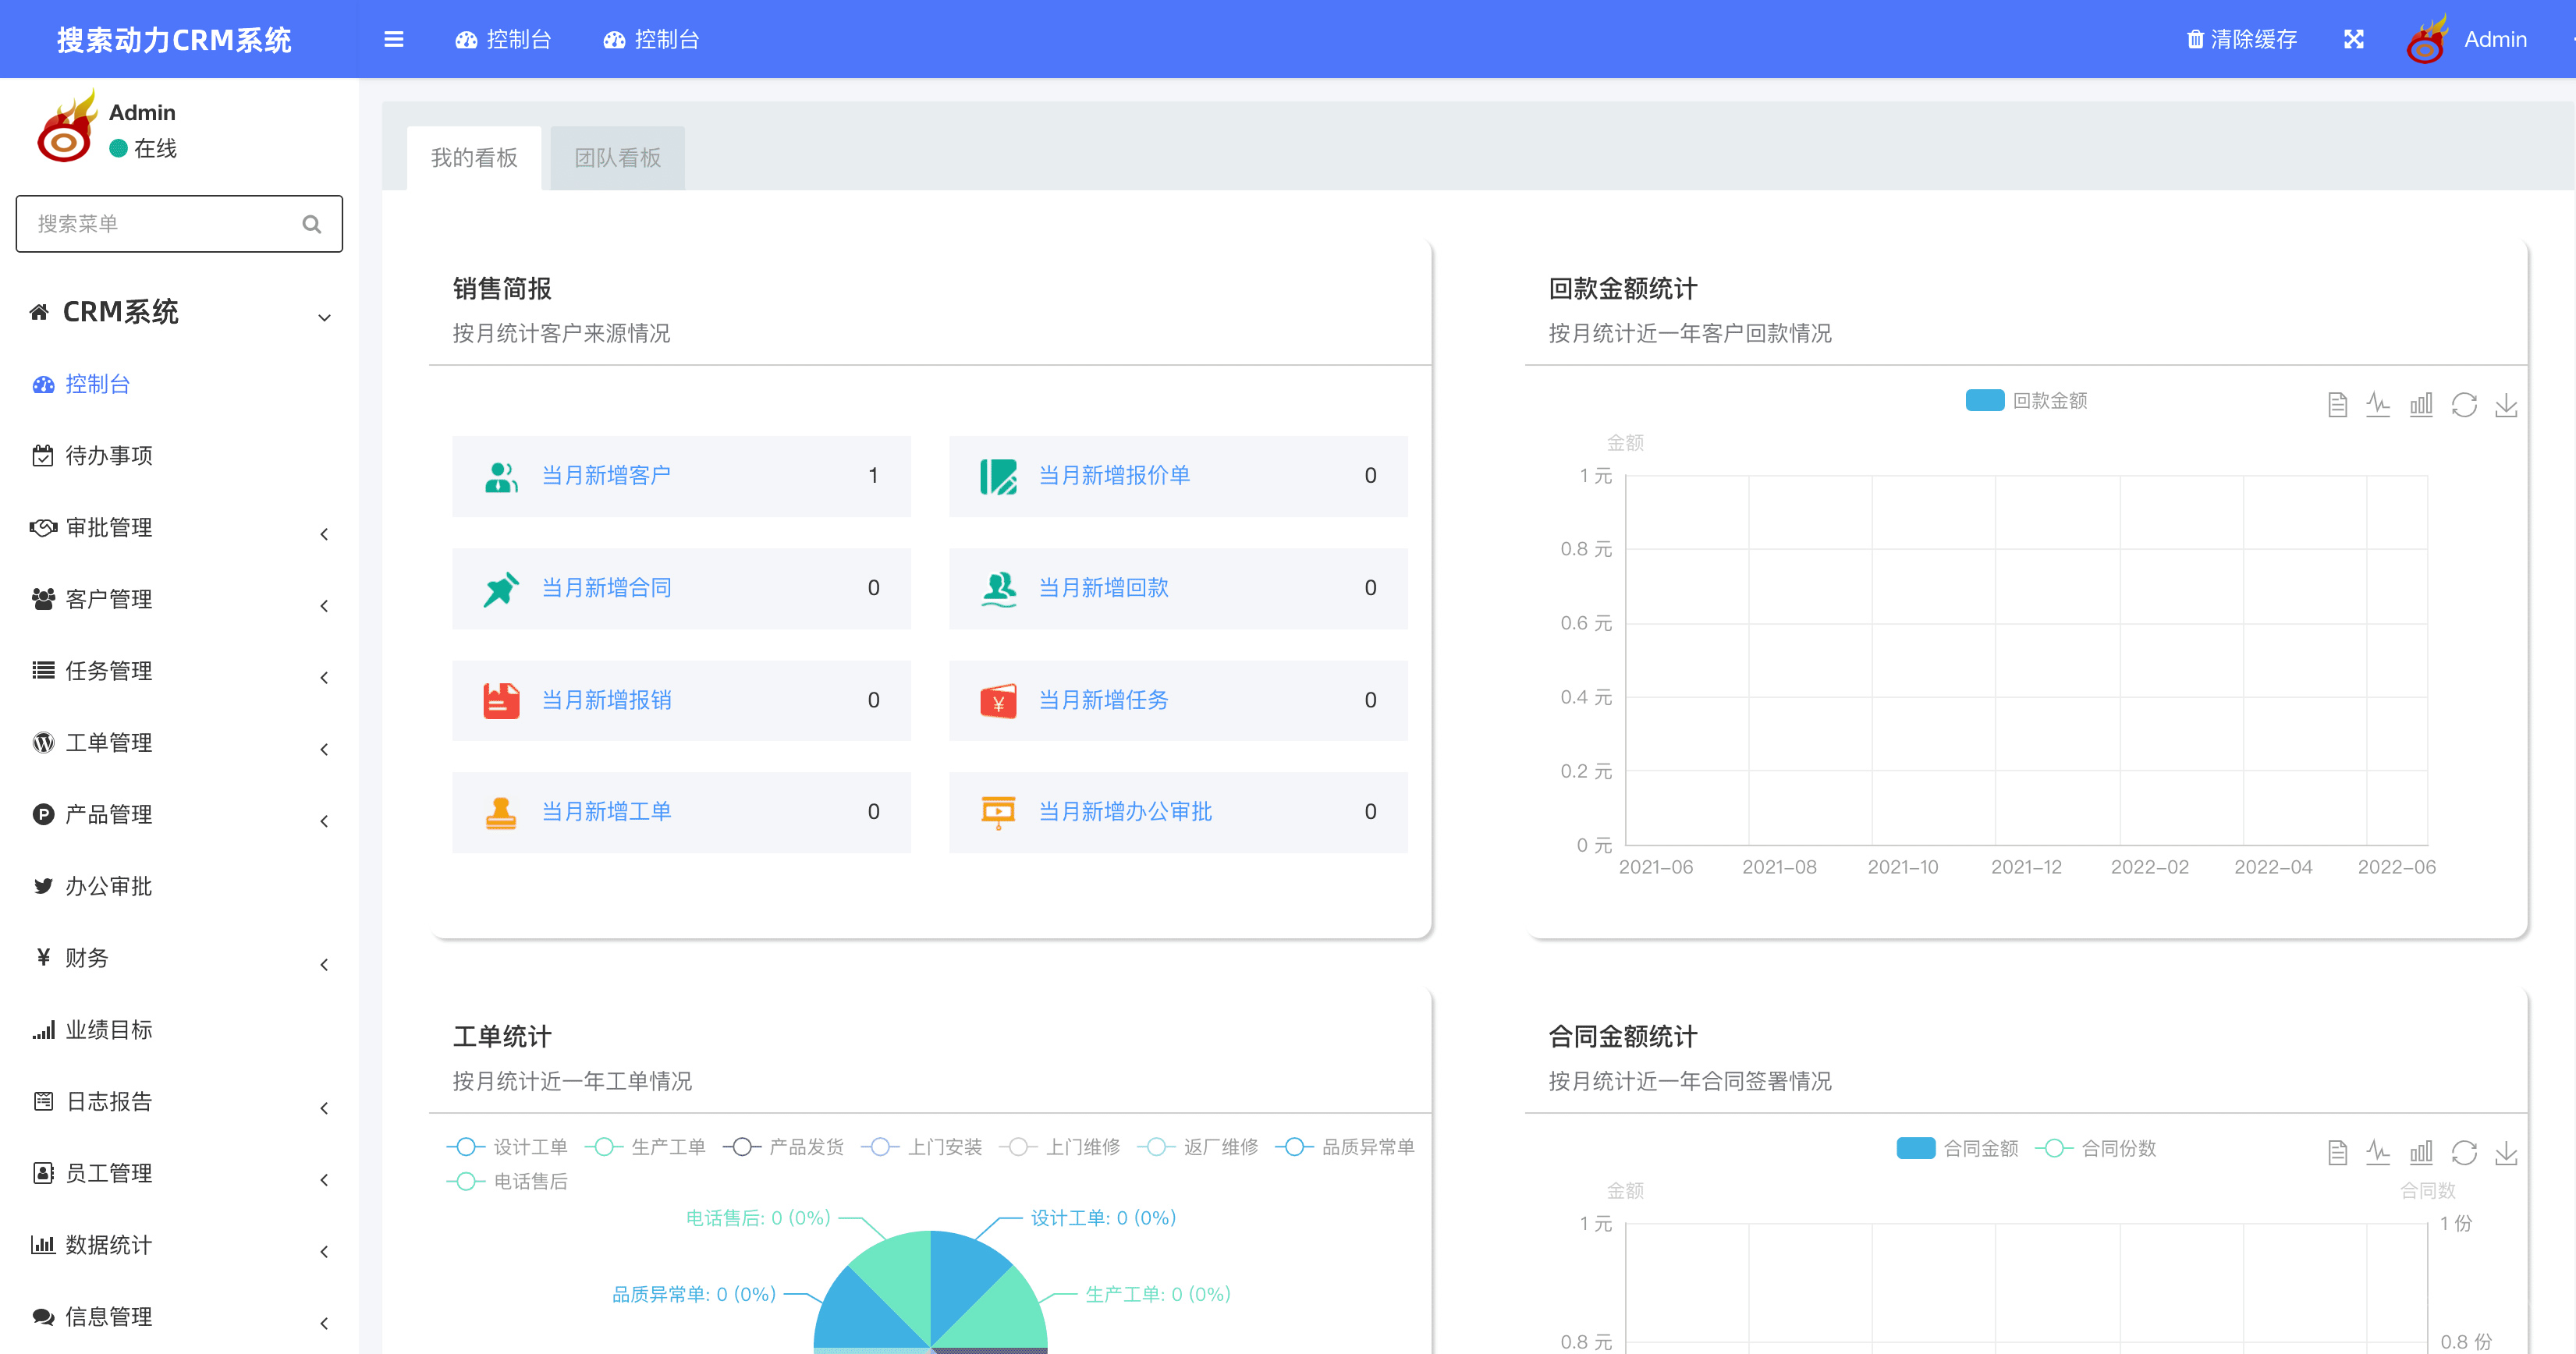Toggle the 品质异常单 pie legend item

pos(1346,1147)
